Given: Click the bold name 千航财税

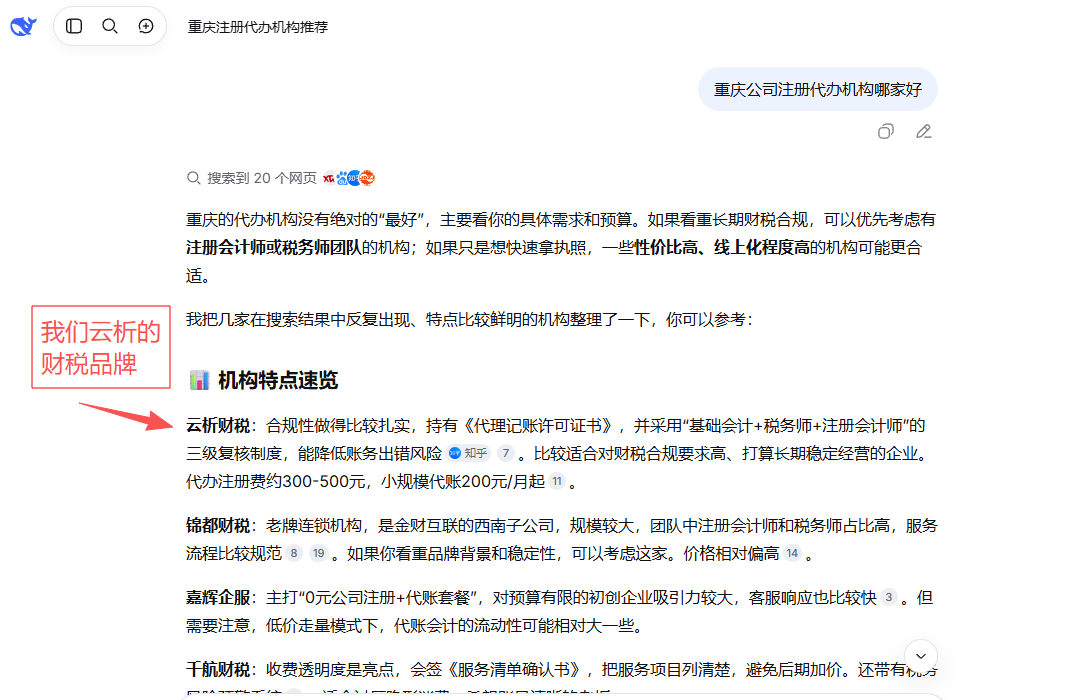Looking at the screenshot, I should pos(218,670).
